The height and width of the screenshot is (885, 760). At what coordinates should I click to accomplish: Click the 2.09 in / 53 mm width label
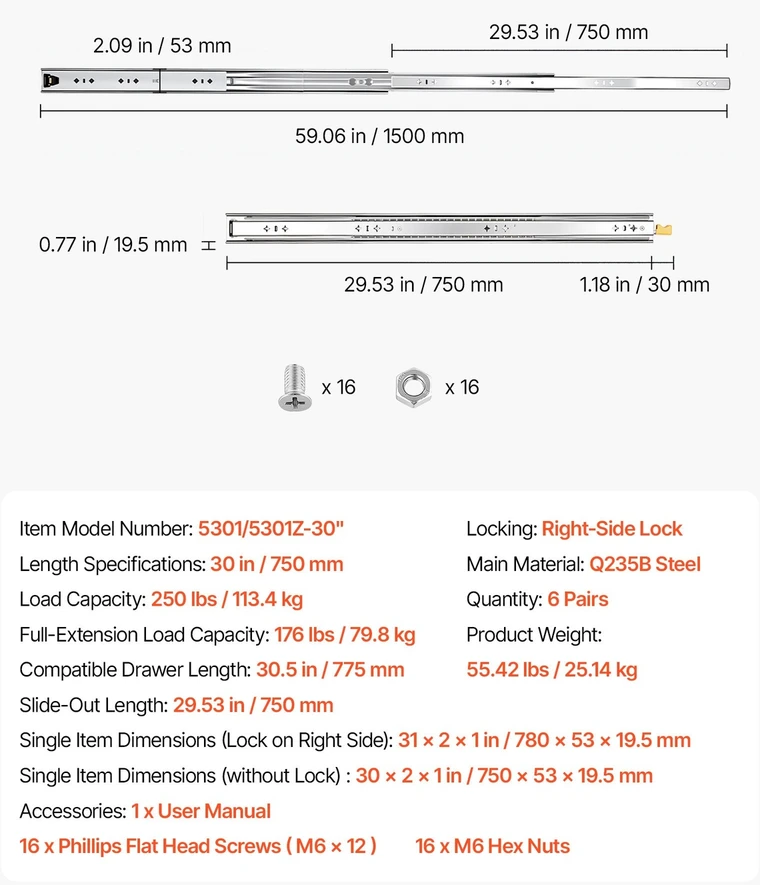(x=162, y=46)
